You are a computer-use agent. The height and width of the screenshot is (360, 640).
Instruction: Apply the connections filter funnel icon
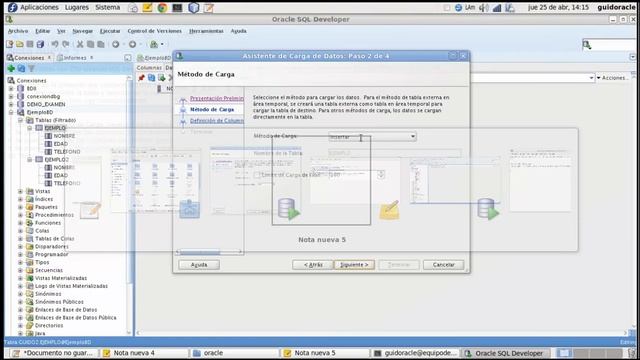click(x=31, y=69)
